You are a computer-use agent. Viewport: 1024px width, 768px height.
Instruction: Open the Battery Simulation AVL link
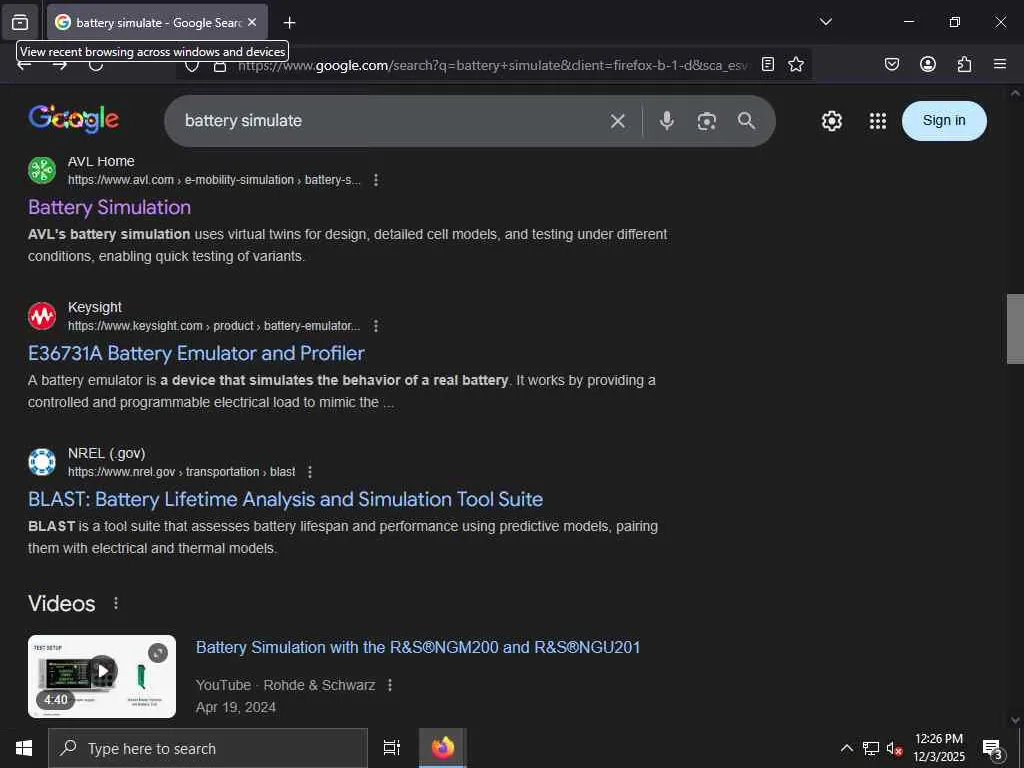tap(109, 207)
